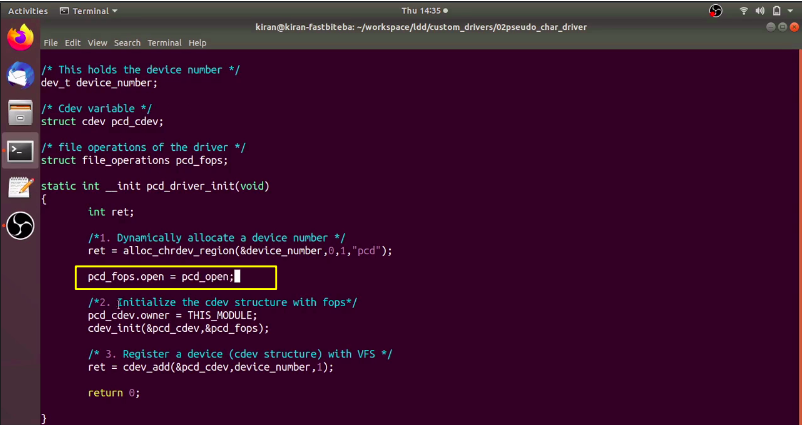The image size is (802, 425).
Task: Open the Activities overview
Action: click(28, 11)
